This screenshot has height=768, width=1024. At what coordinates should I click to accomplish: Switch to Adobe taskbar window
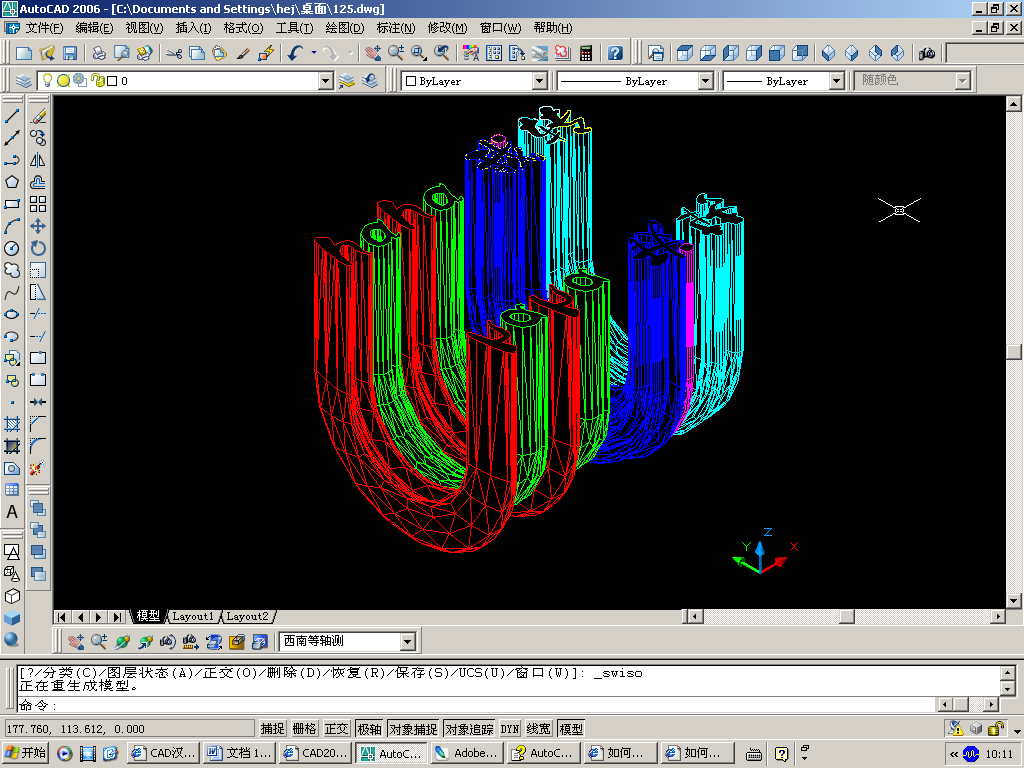467,753
